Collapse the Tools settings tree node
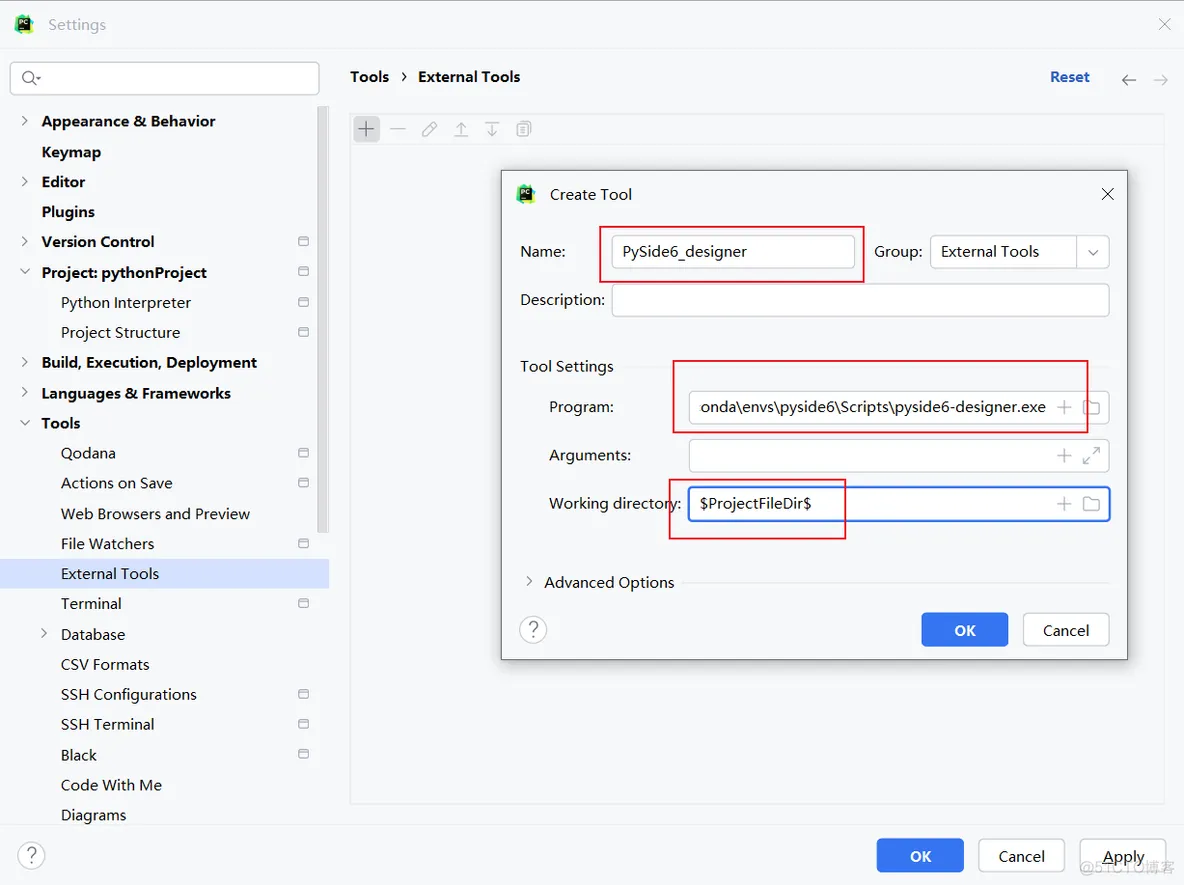This screenshot has width=1184, height=885. pos(25,423)
